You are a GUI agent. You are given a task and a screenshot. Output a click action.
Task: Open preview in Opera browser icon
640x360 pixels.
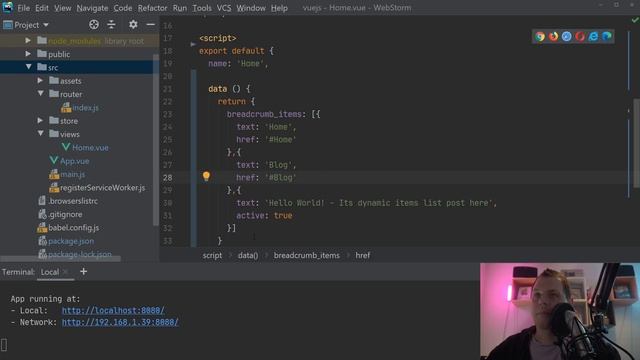(580, 36)
